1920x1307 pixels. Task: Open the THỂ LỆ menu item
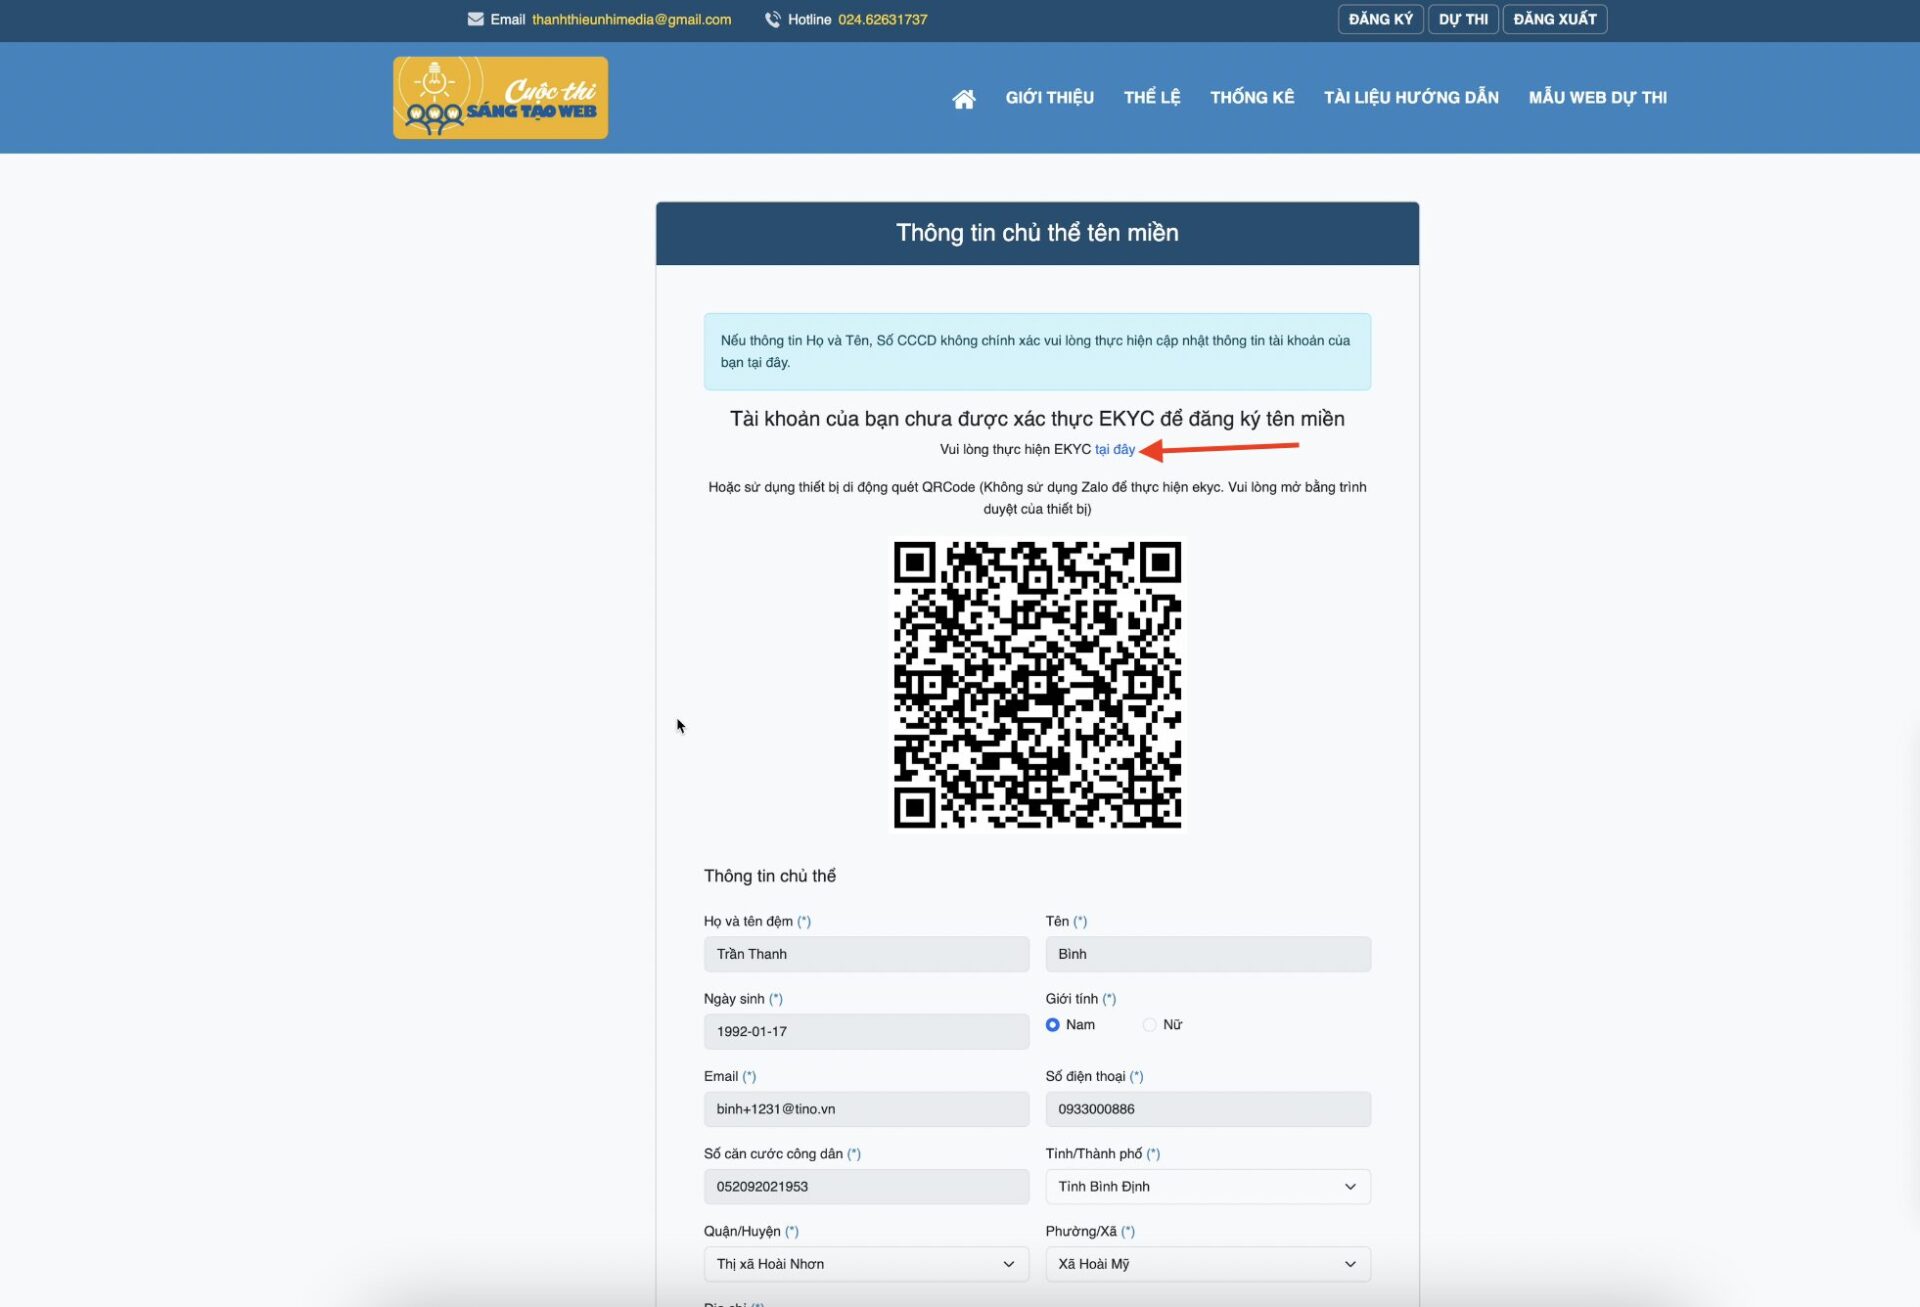(x=1151, y=97)
